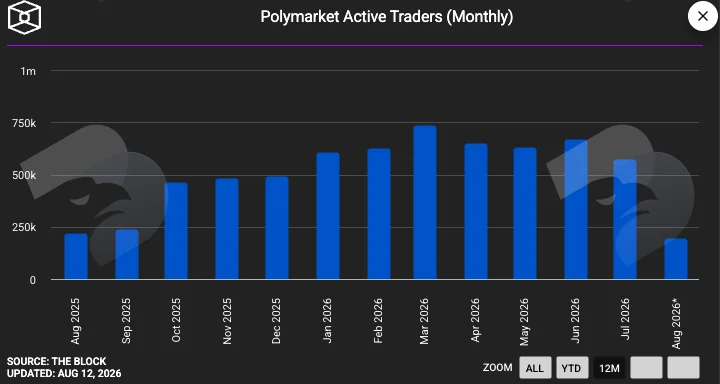Click The Block cube logo icon
This screenshot has height=384, width=720.
(25, 17)
